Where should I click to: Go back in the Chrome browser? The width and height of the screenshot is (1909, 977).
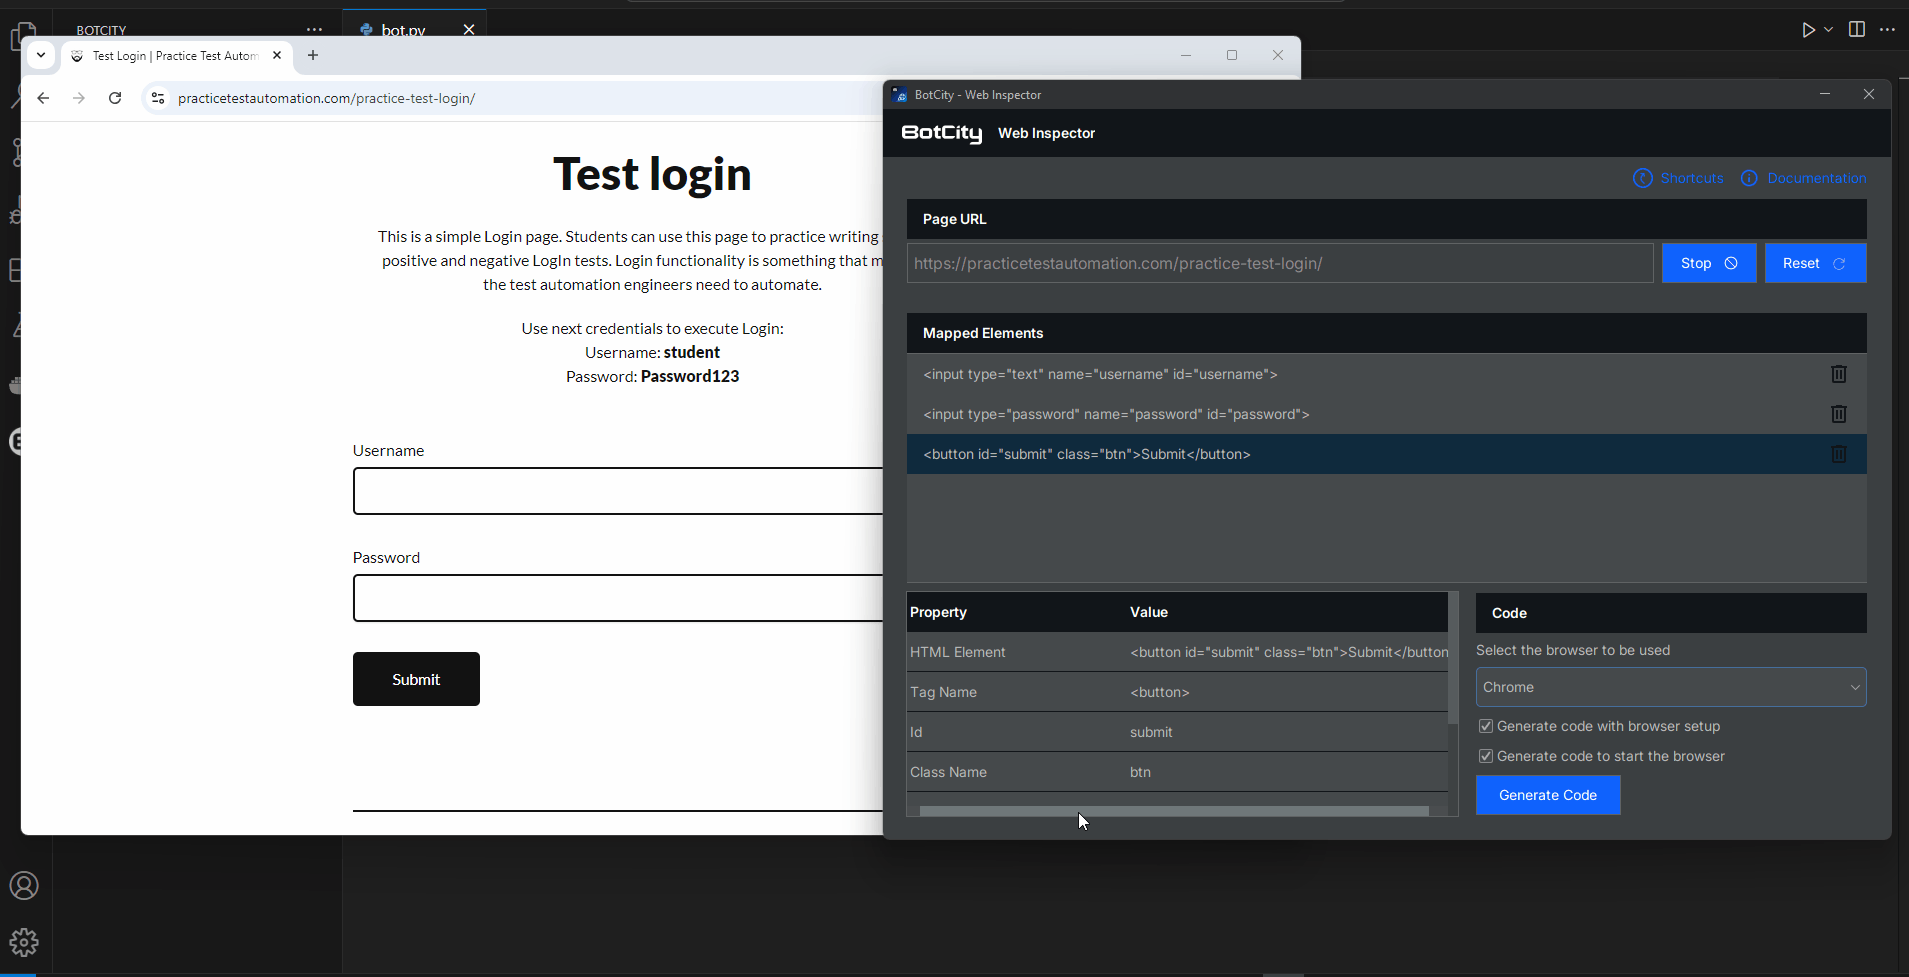[43, 98]
